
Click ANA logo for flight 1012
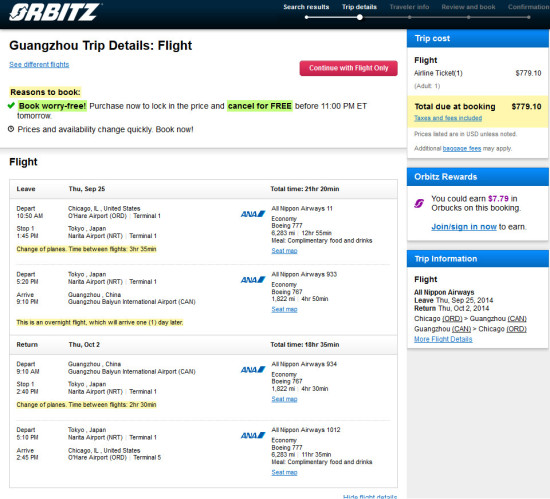click(253, 436)
